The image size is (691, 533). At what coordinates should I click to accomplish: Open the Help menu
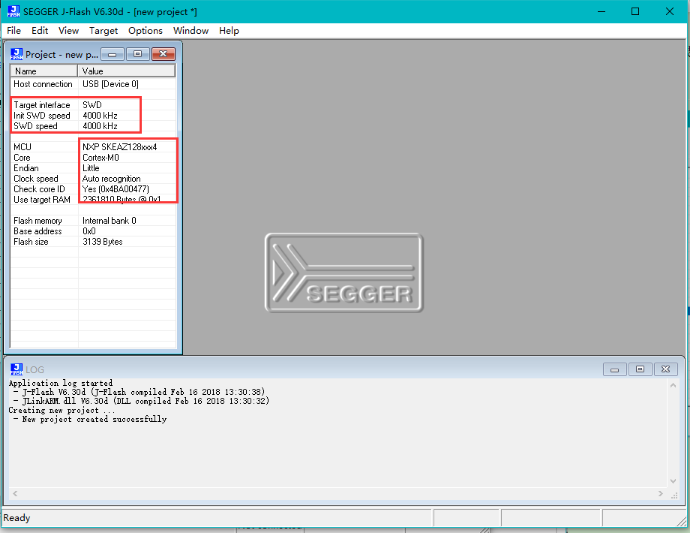coord(229,30)
